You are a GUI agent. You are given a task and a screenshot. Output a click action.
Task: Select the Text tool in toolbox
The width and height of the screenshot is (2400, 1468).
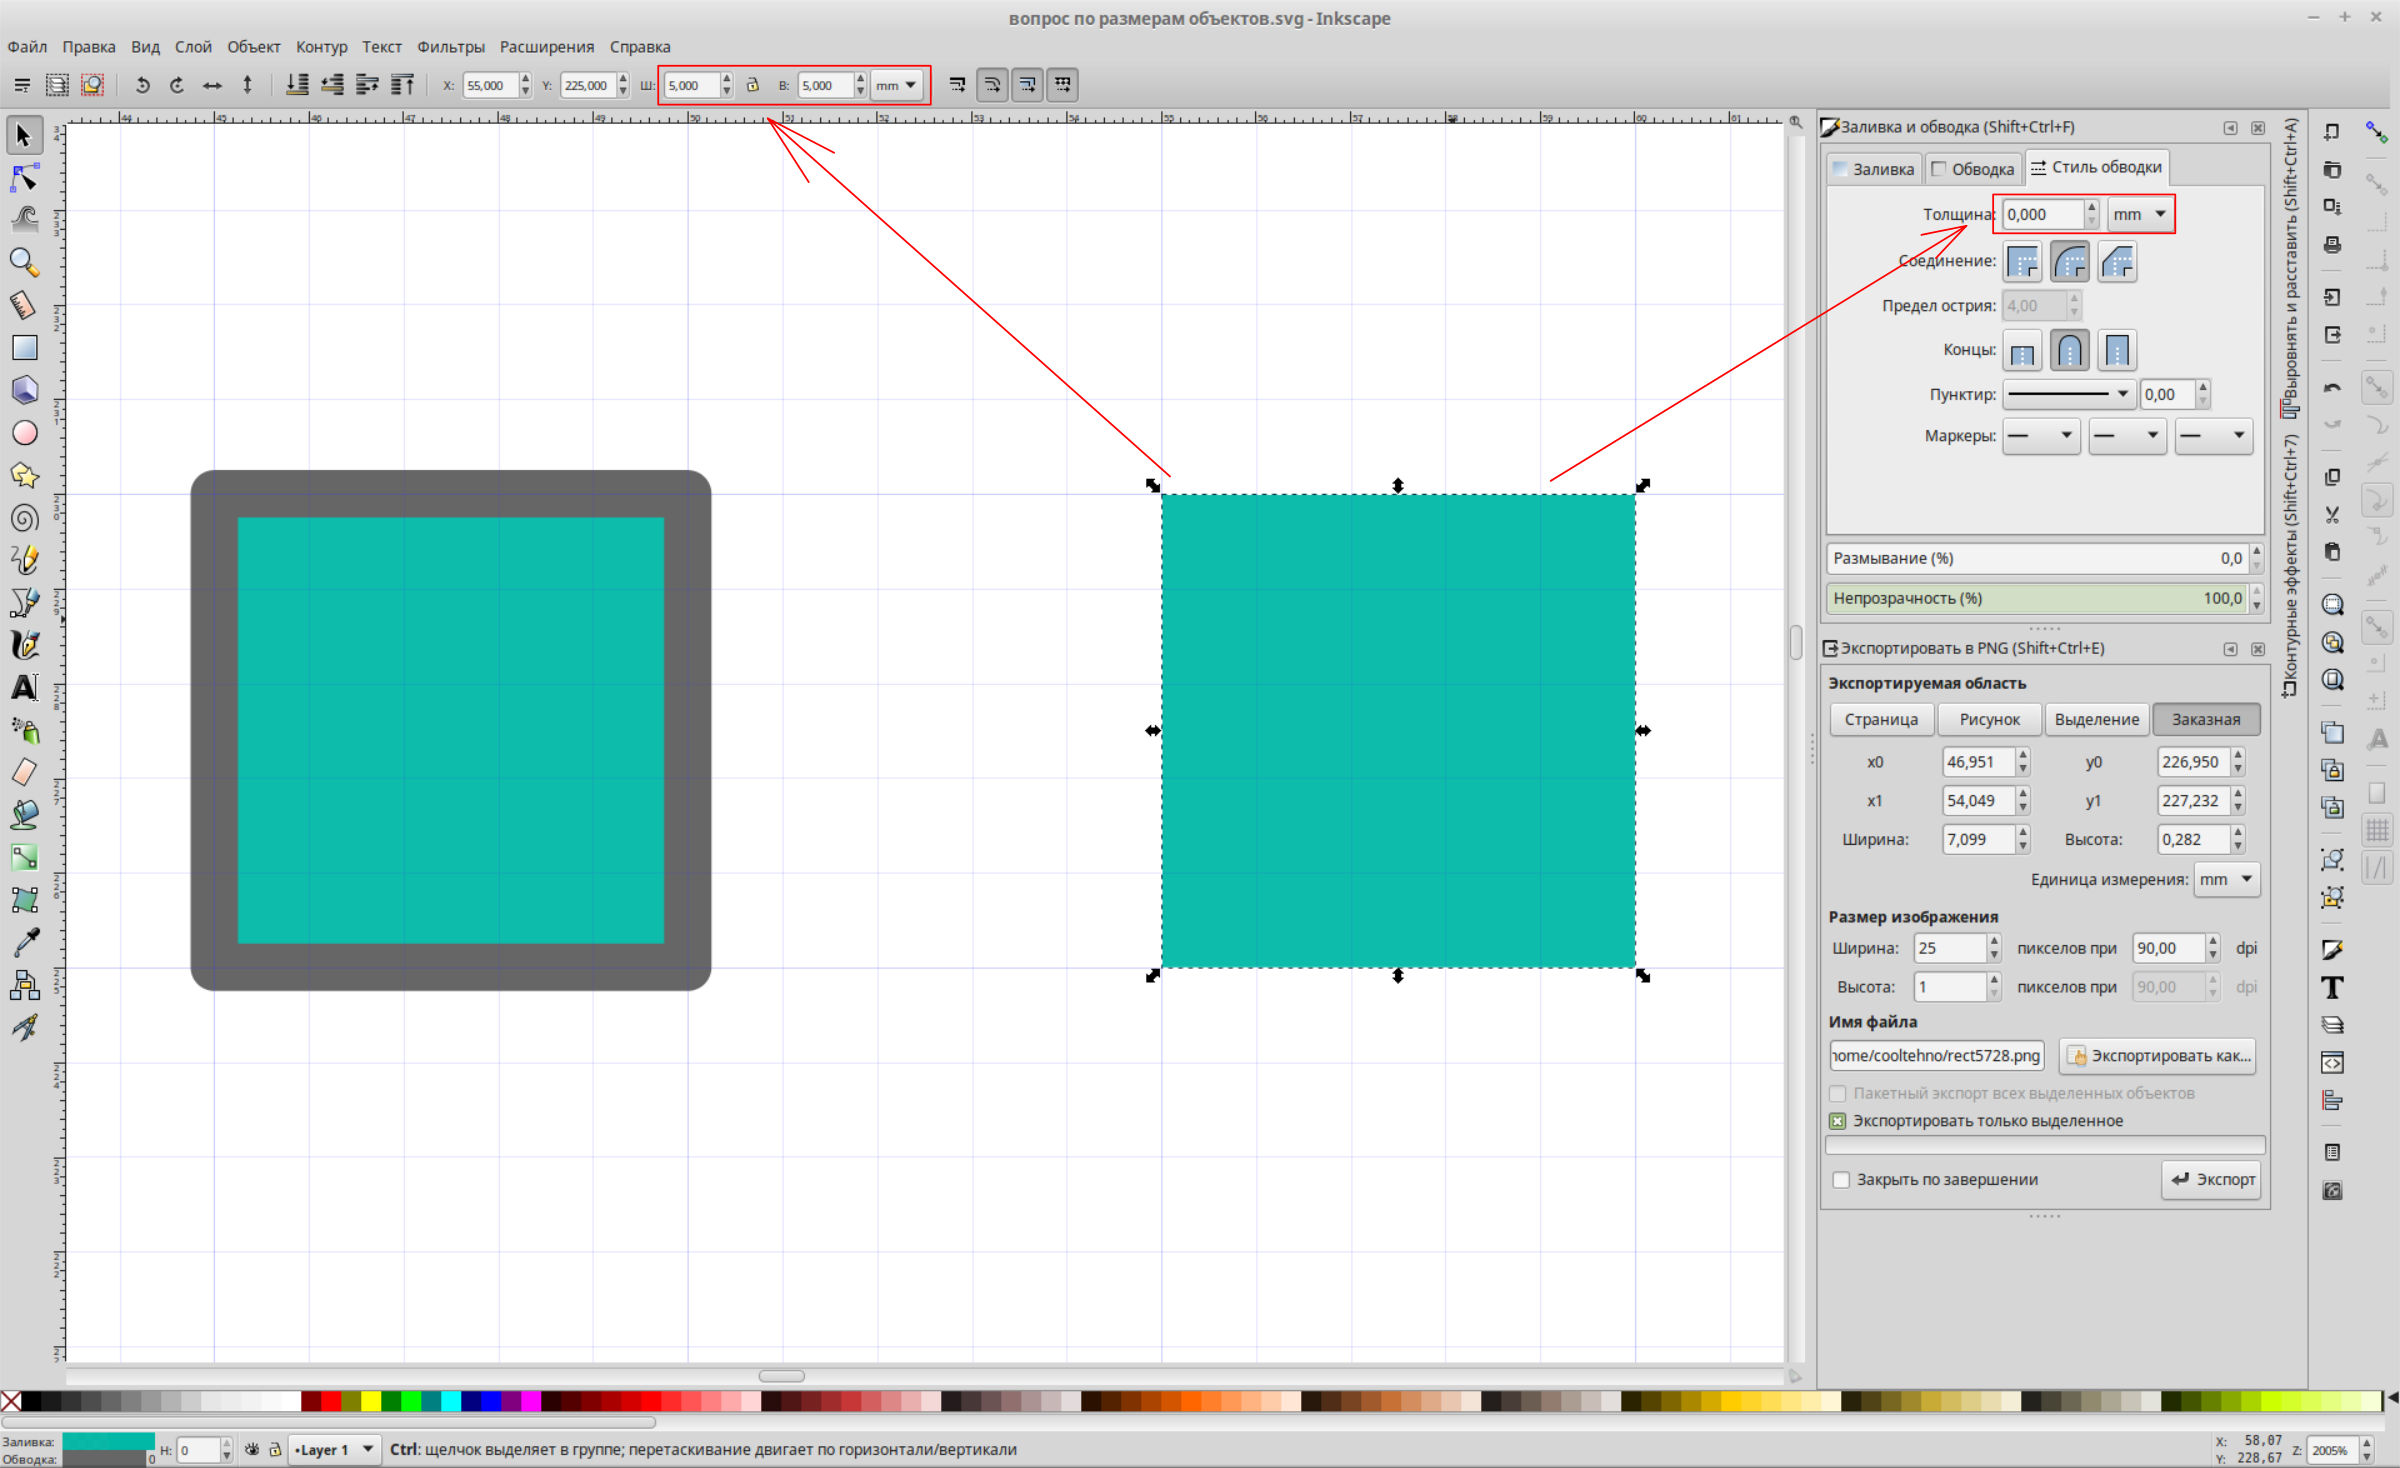click(x=24, y=688)
